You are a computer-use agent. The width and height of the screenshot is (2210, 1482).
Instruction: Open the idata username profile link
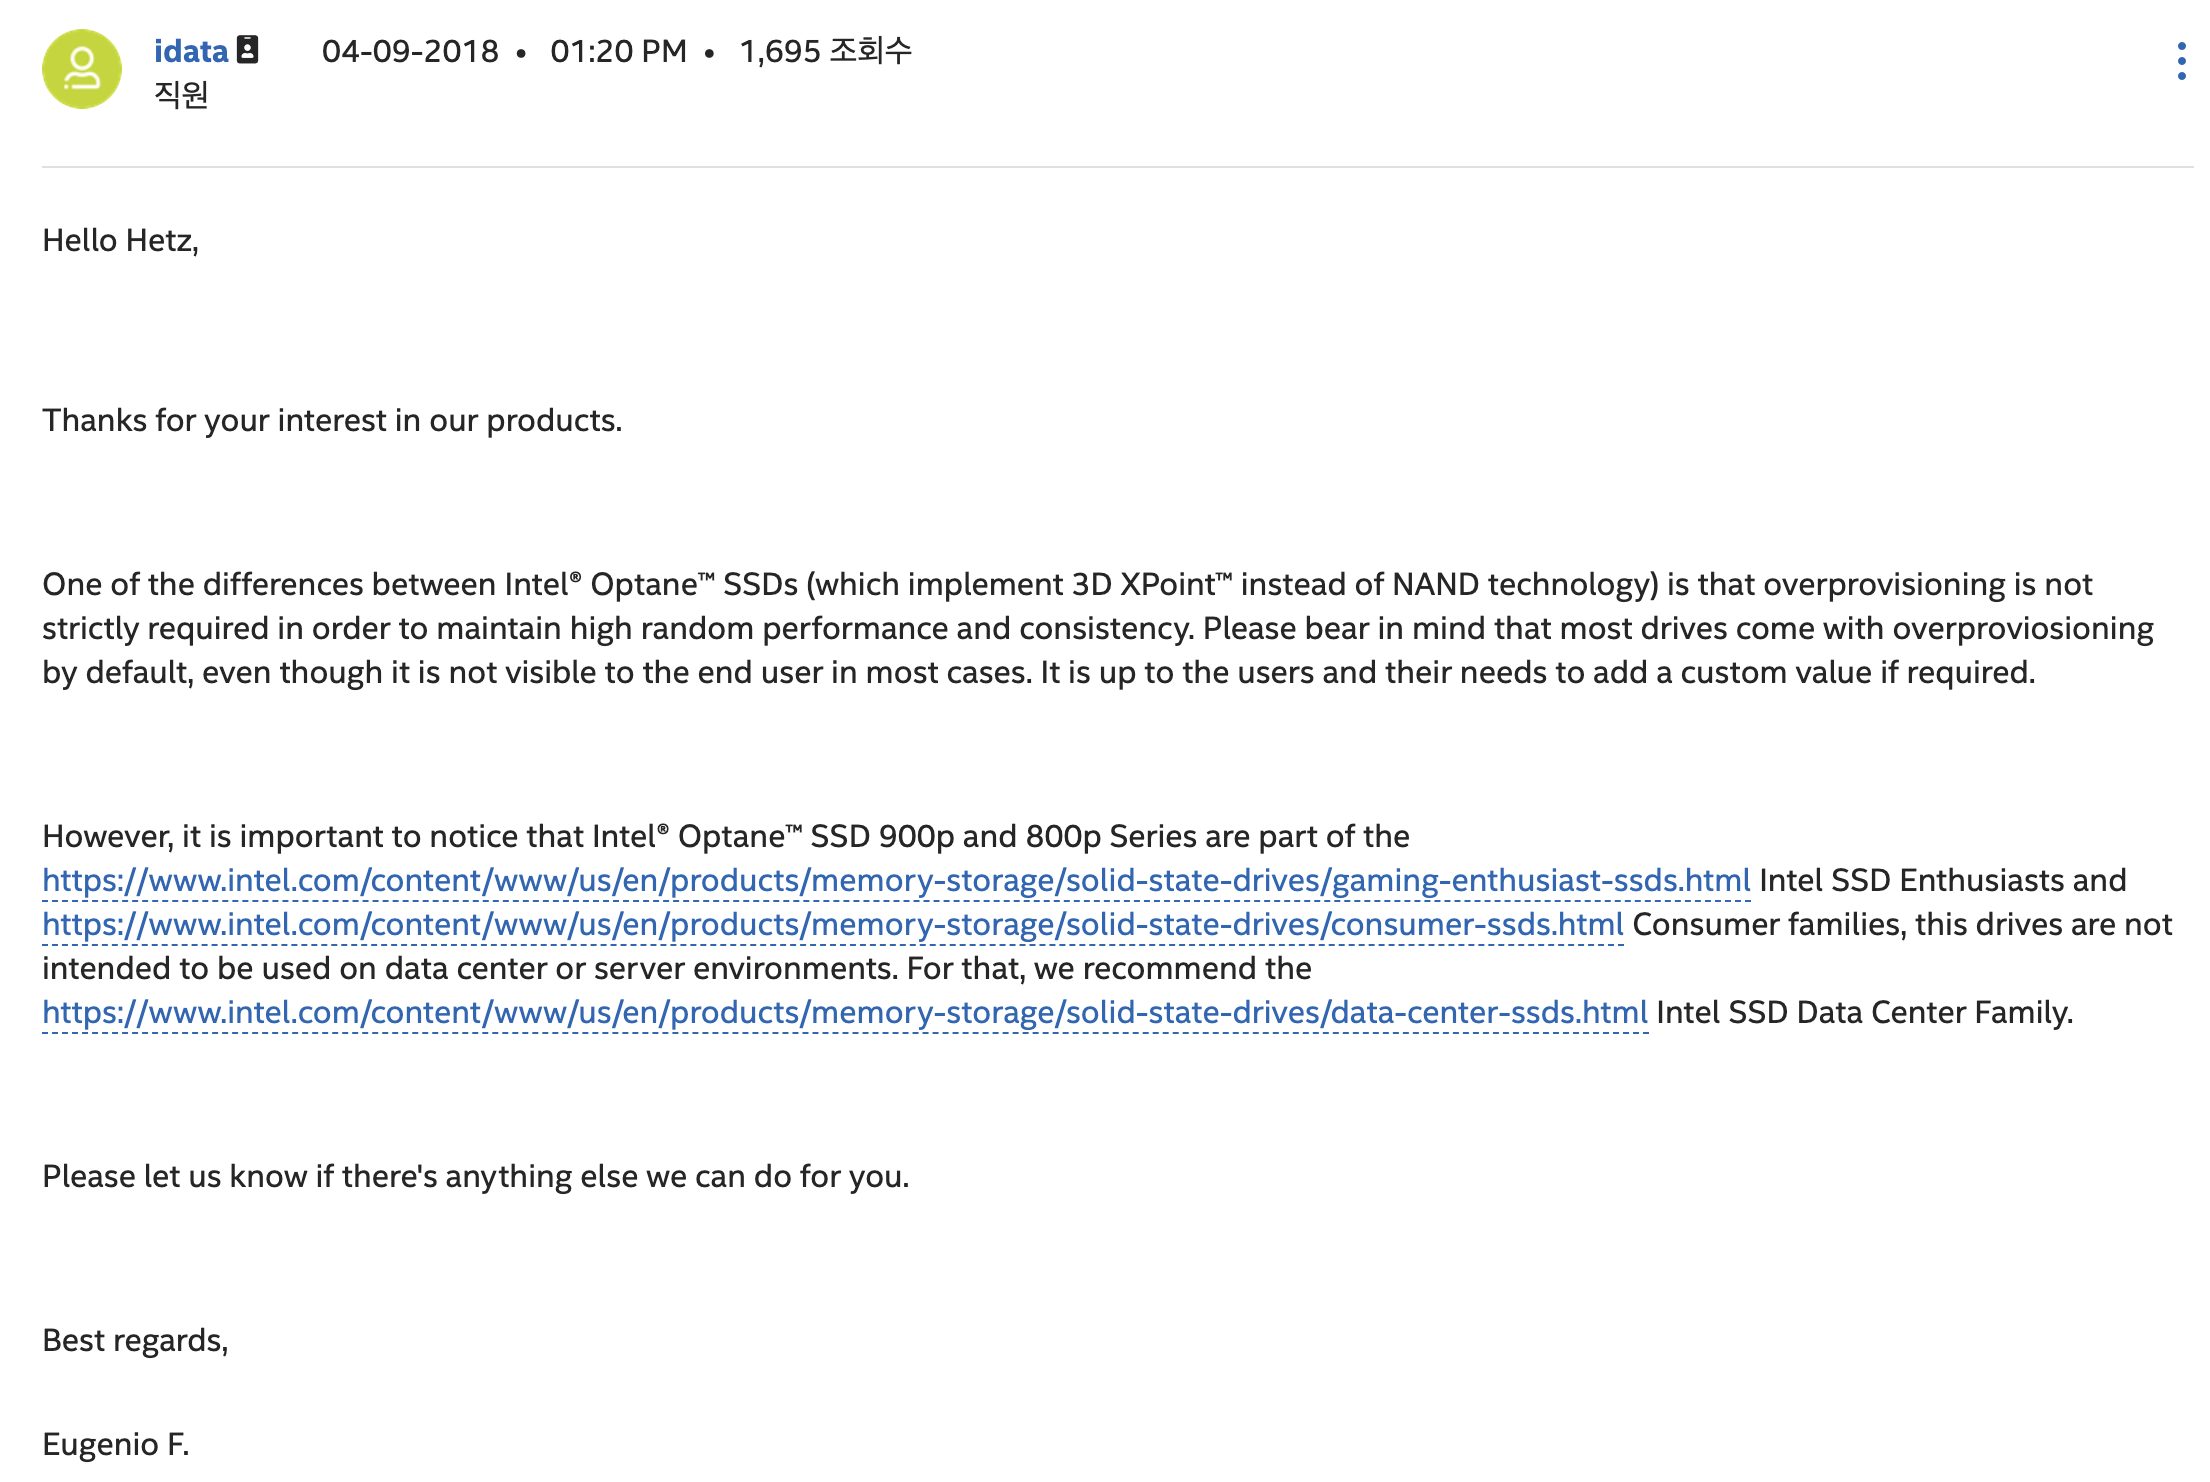pos(191,50)
